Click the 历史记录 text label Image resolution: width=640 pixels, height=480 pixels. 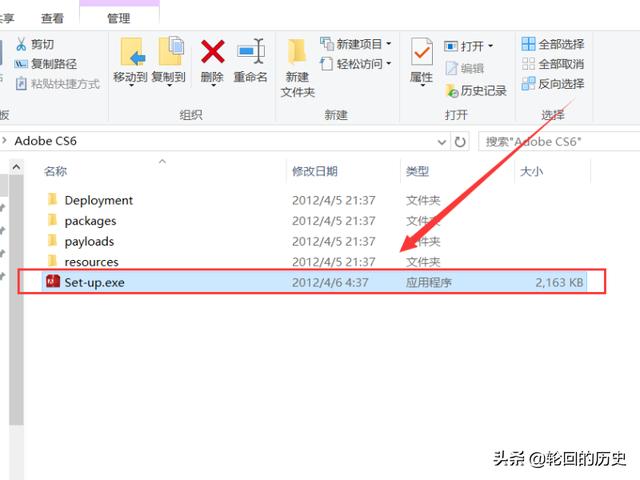[x=484, y=91]
